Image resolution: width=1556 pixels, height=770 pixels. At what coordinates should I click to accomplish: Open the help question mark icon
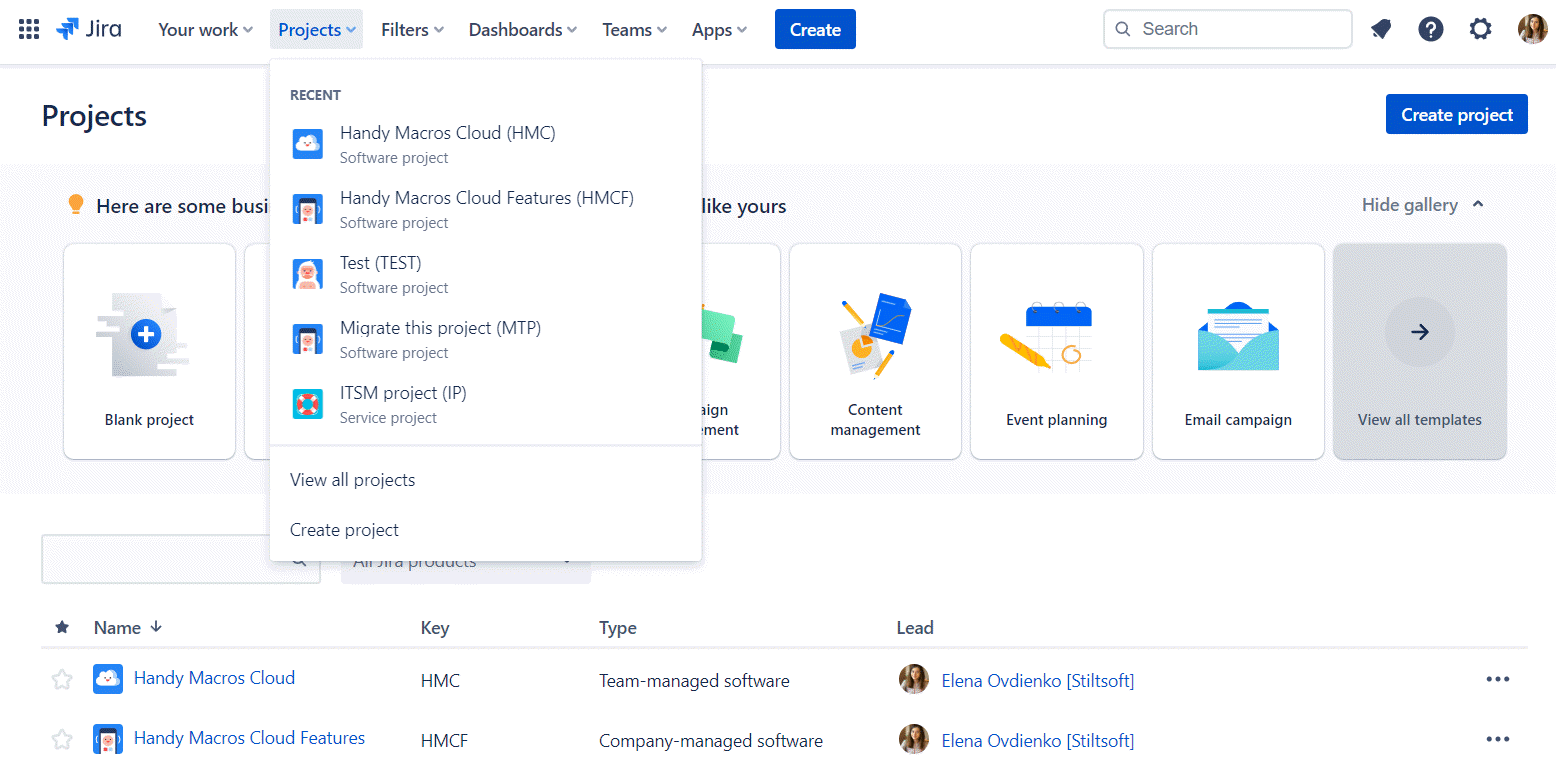pos(1431,29)
